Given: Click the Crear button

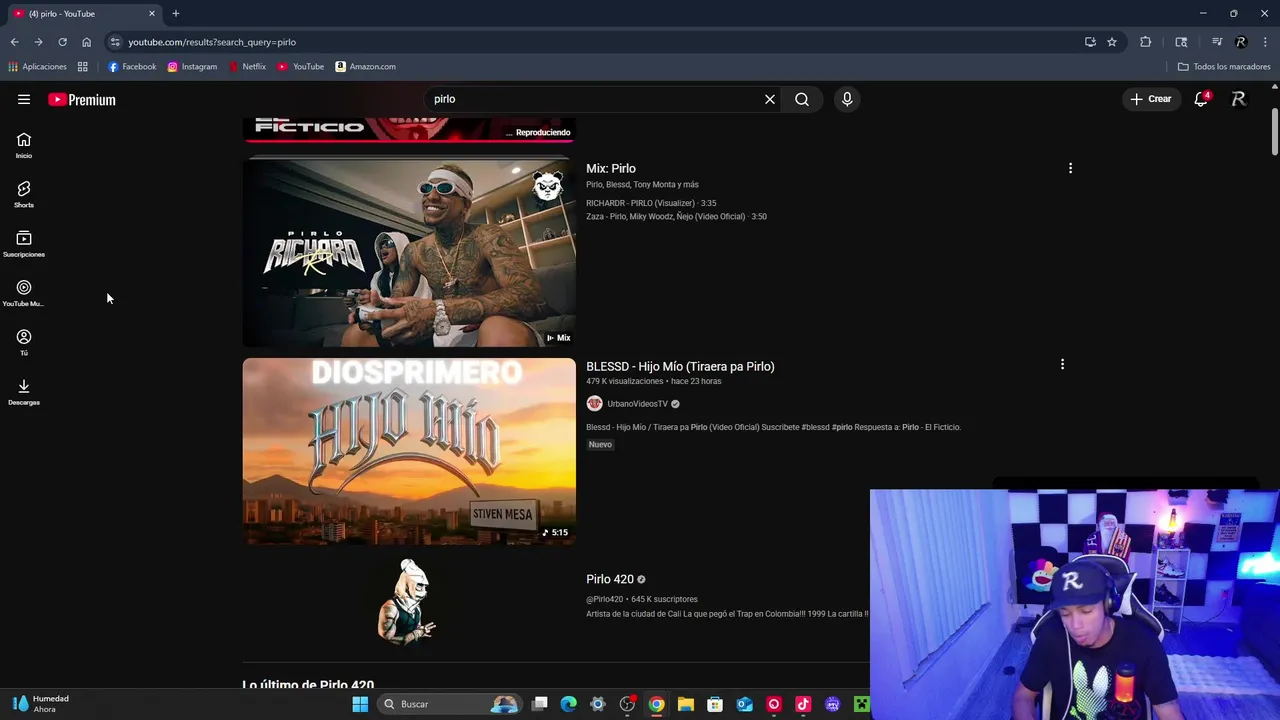Looking at the screenshot, I should (x=1151, y=99).
